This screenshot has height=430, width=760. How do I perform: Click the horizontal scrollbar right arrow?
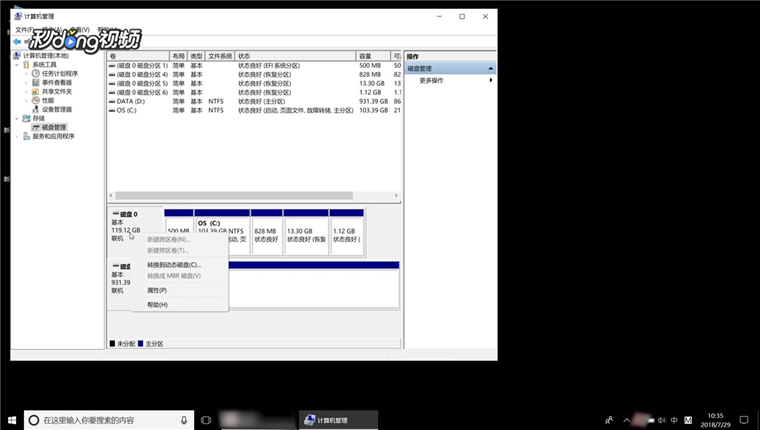[x=396, y=195]
